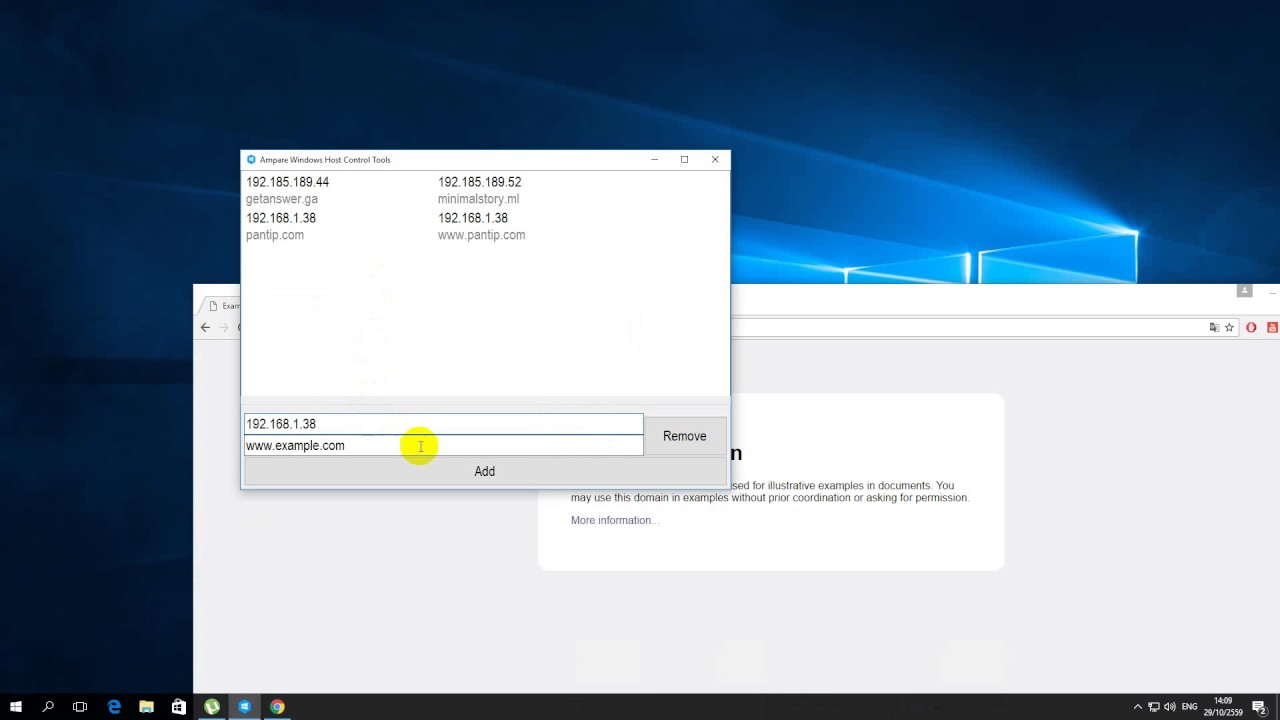Viewport: 1280px width, 720px height.
Task: Click the Remove button
Action: coord(684,436)
